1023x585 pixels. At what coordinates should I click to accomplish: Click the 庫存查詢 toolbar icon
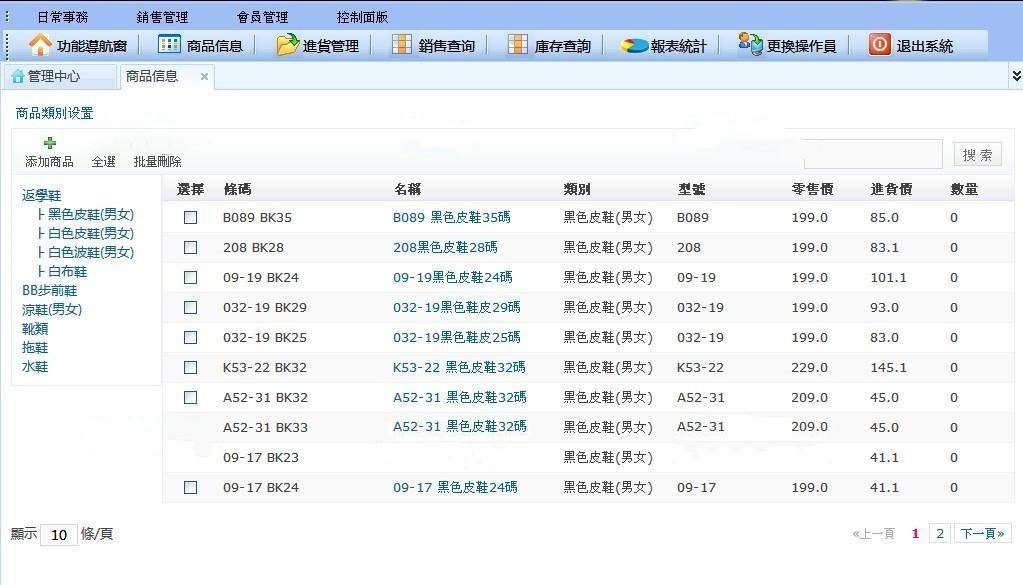[x=517, y=44]
